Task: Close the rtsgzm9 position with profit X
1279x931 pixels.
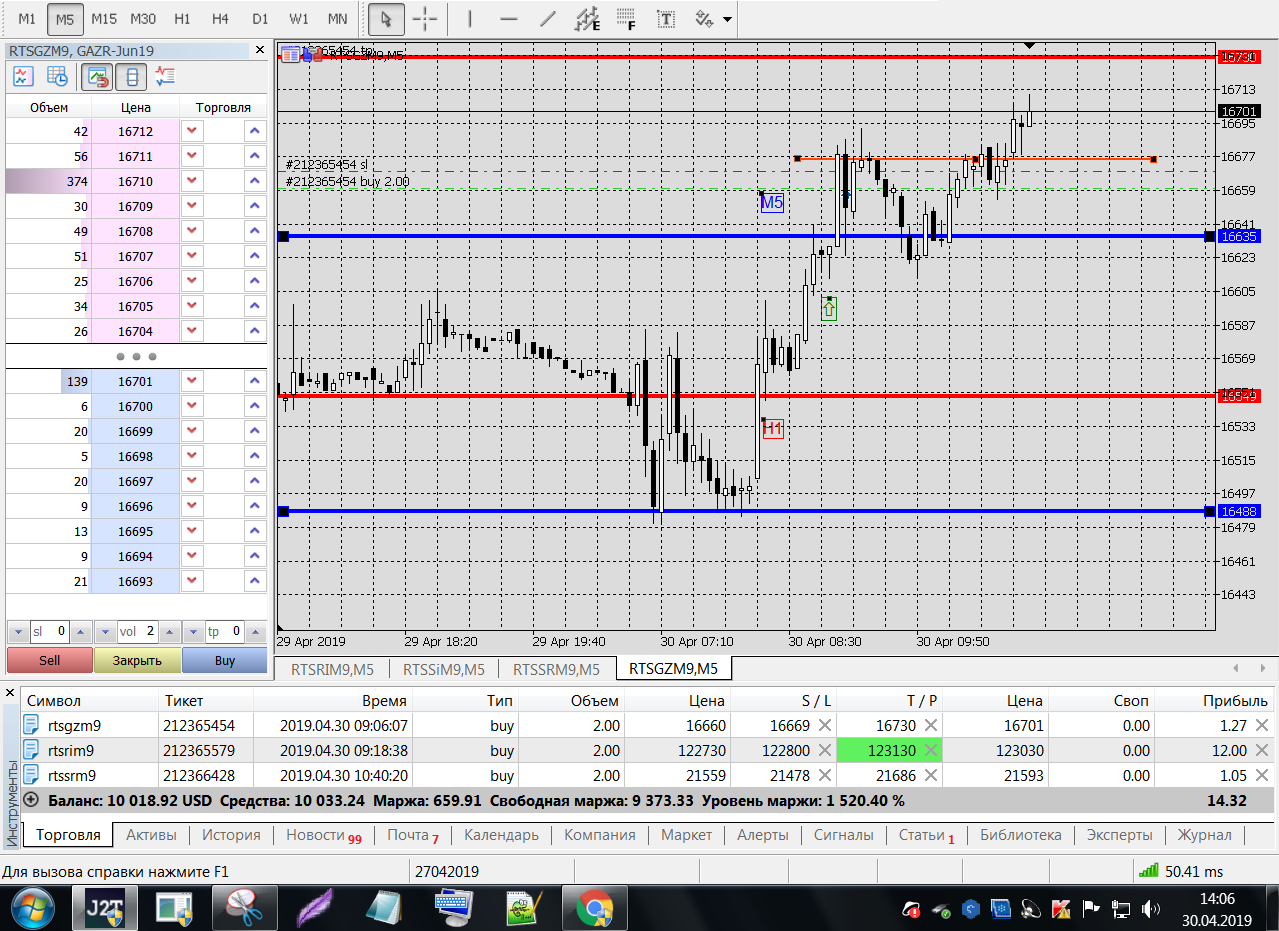Action: pyautogui.click(x=1262, y=726)
